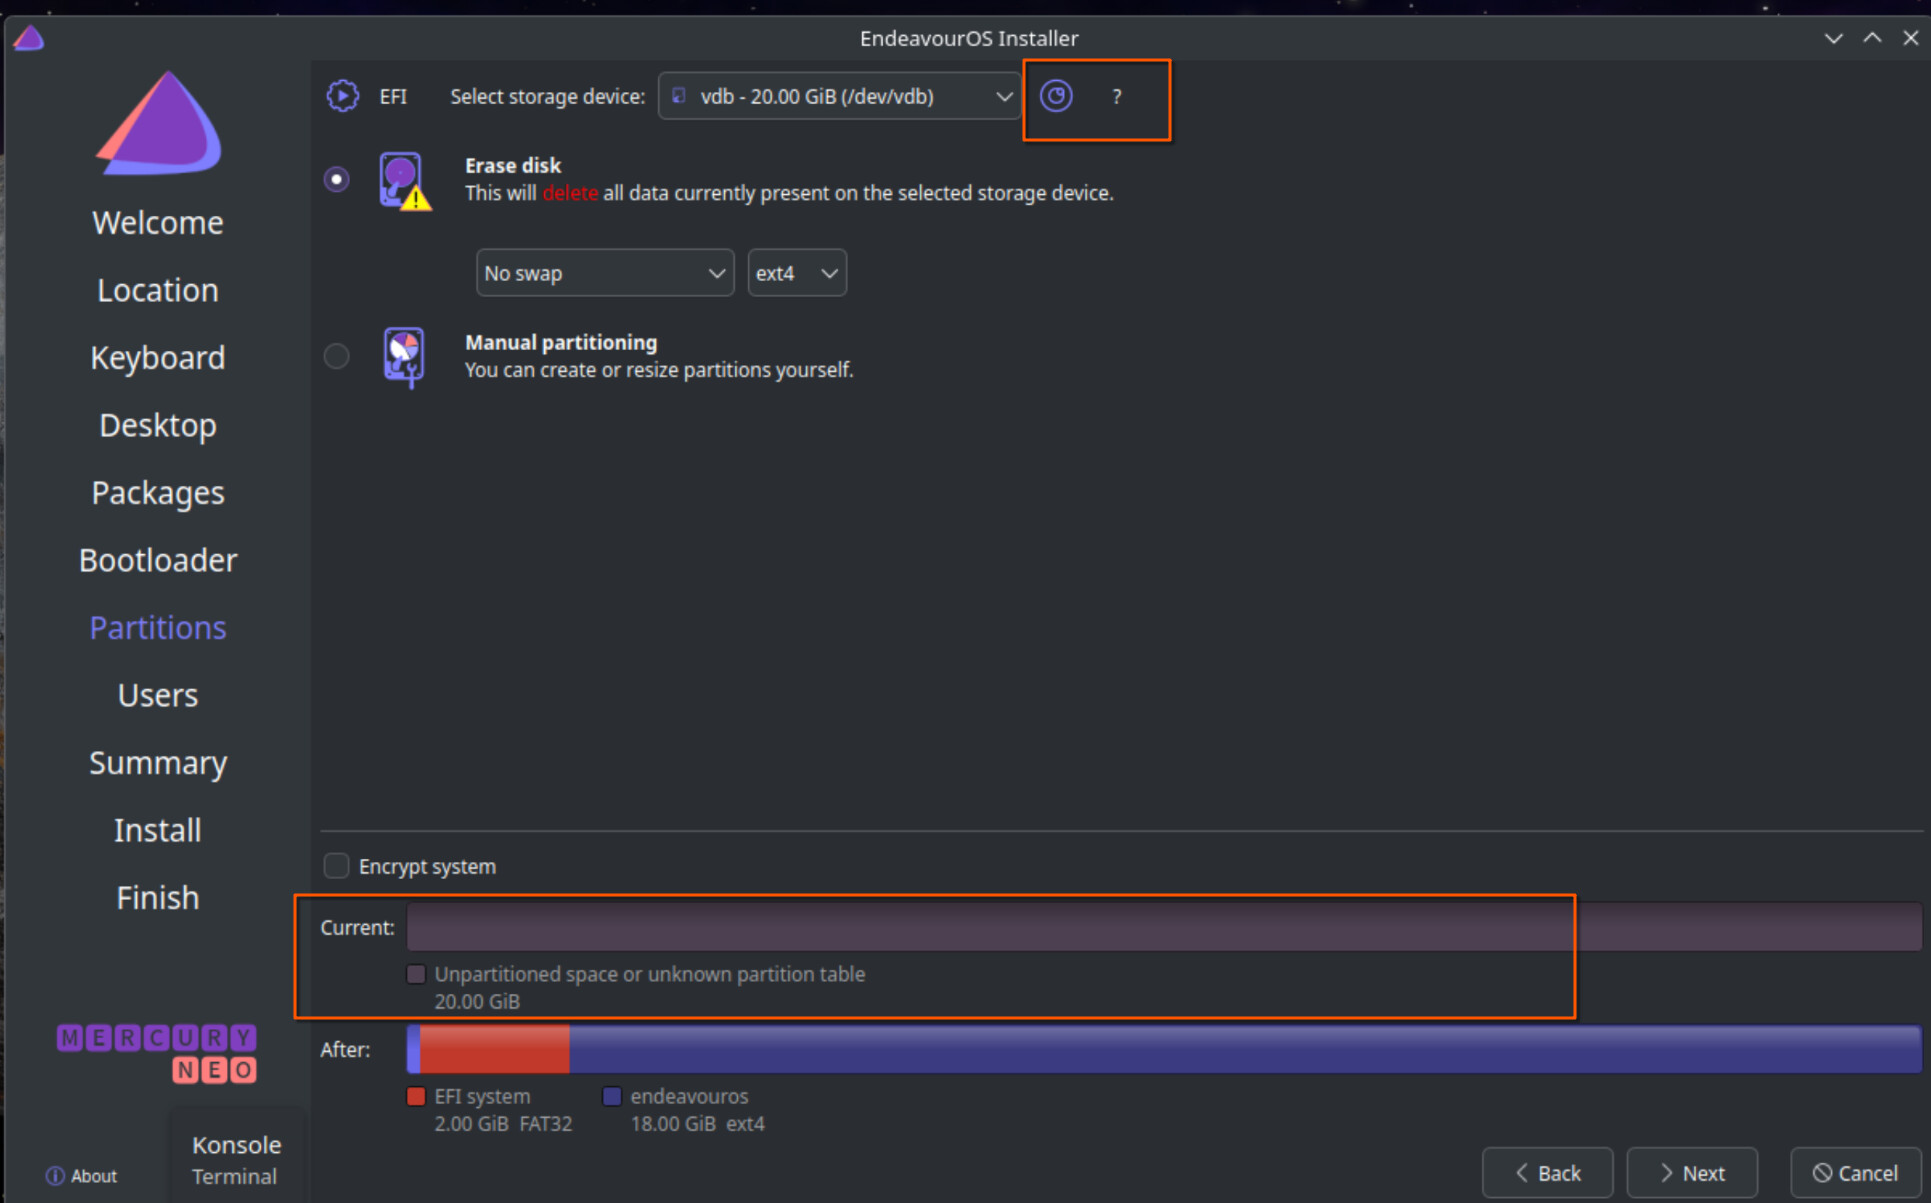This screenshot has height=1203, width=1931.
Task: Select the Manual partitioning radio button
Action: click(337, 356)
